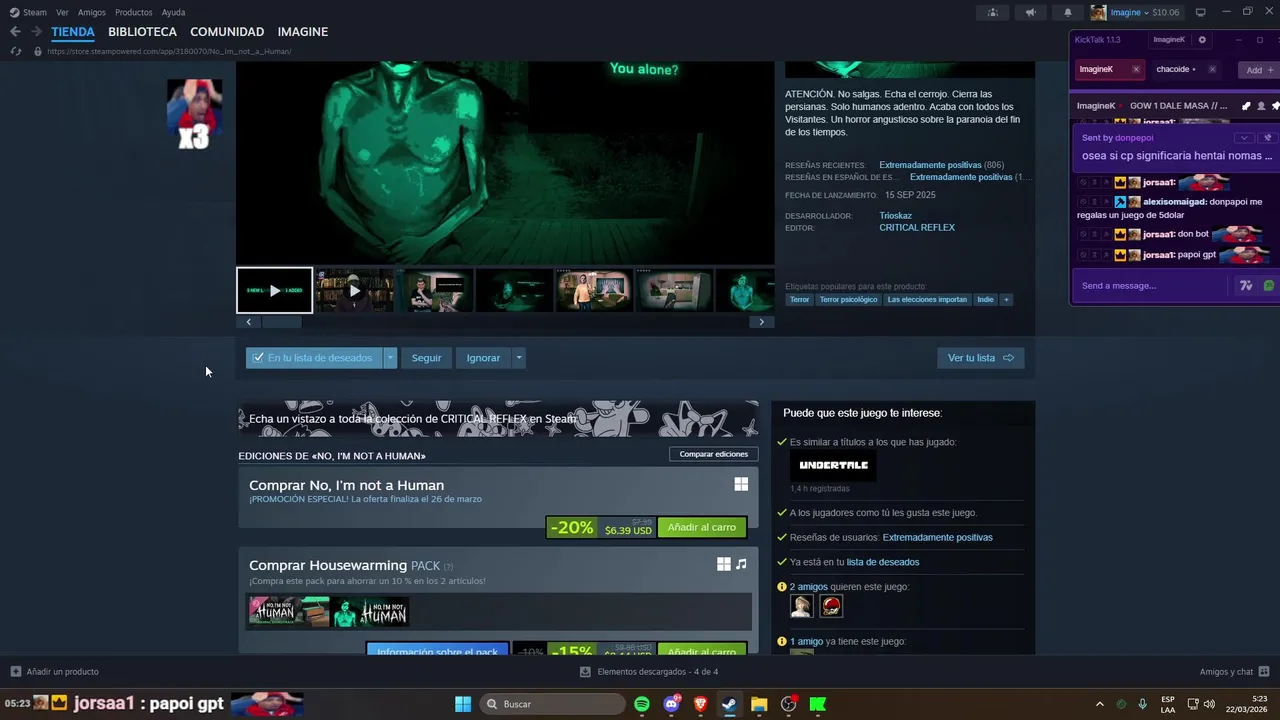Viewport: 1280px width, 720px height.
Task: Click the Ignorar button
Action: click(483, 358)
